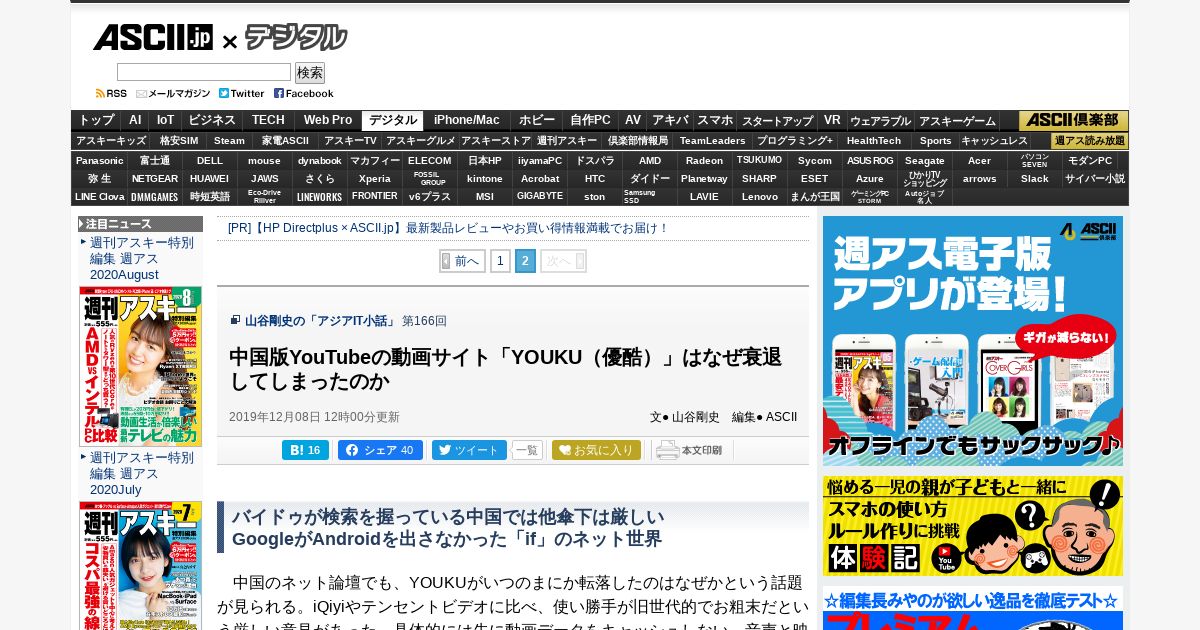Open the Twitter link in header
Viewport: 1200px width, 630px height.
[x=242, y=93]
